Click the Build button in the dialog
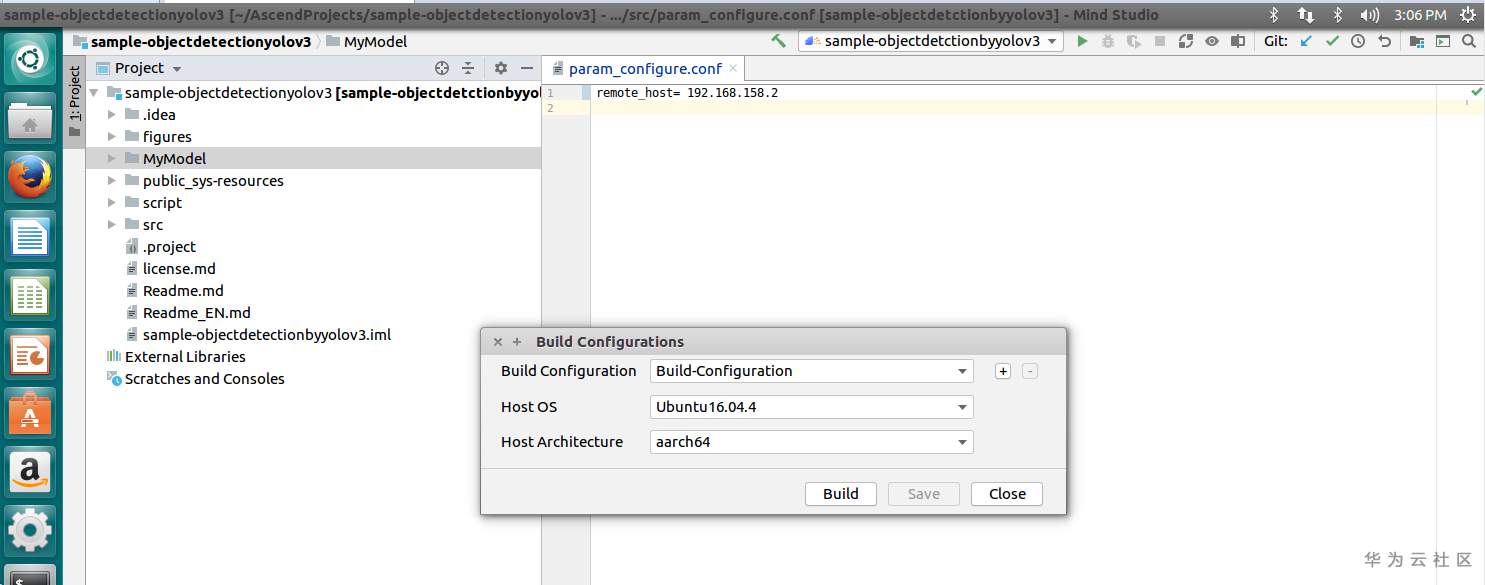This screenshot has width=1485, height=585. click(x=840, y=494)
